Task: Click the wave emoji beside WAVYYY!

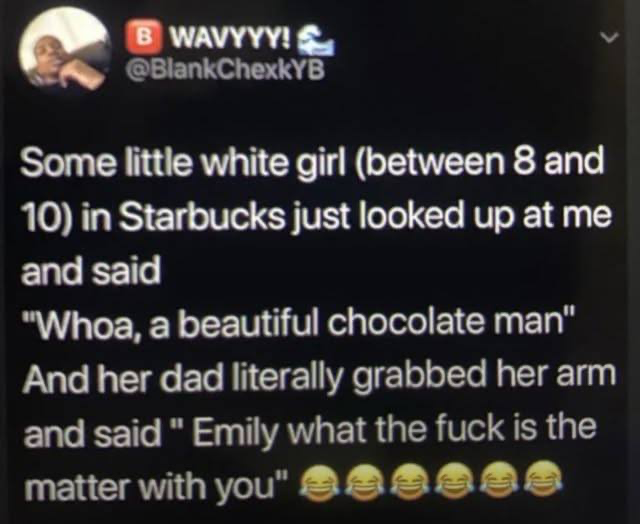Action: click(x=316, y=40)
